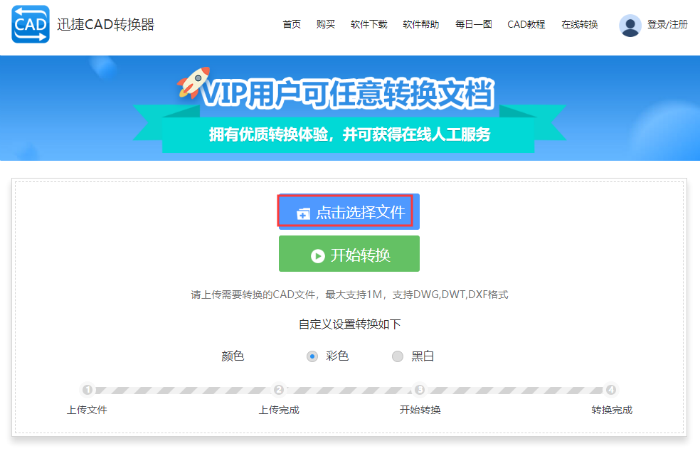The height and width of the screenshot is (450, 700).
Task: Click step 1 上传文件 circle marker
Action: 88,390
